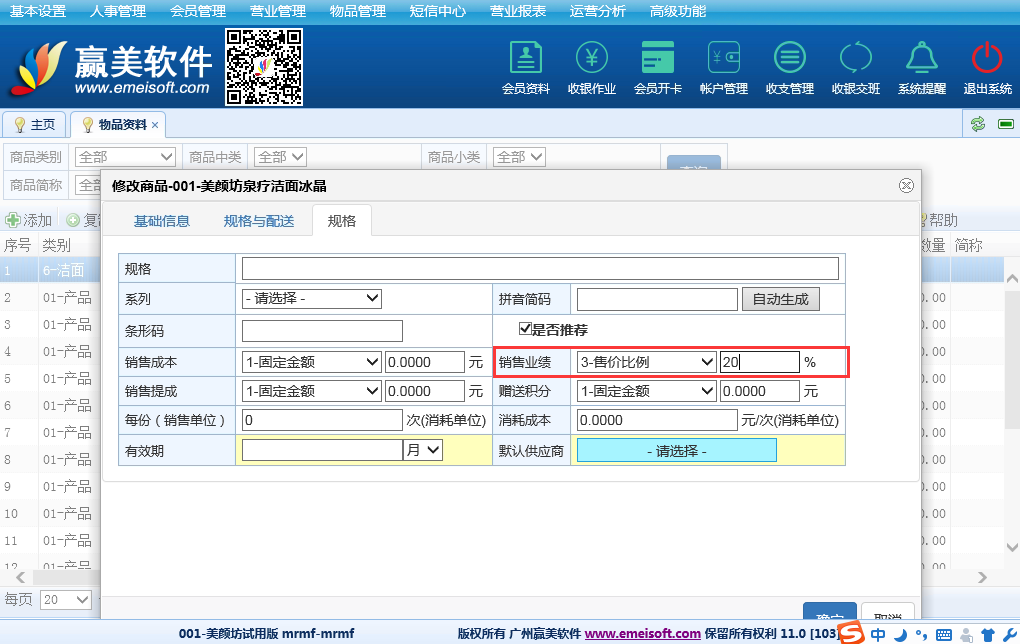Click the cyan 默认供应商 selection field
This screenshot has height=644, width=1020.
tap(676, 451)
